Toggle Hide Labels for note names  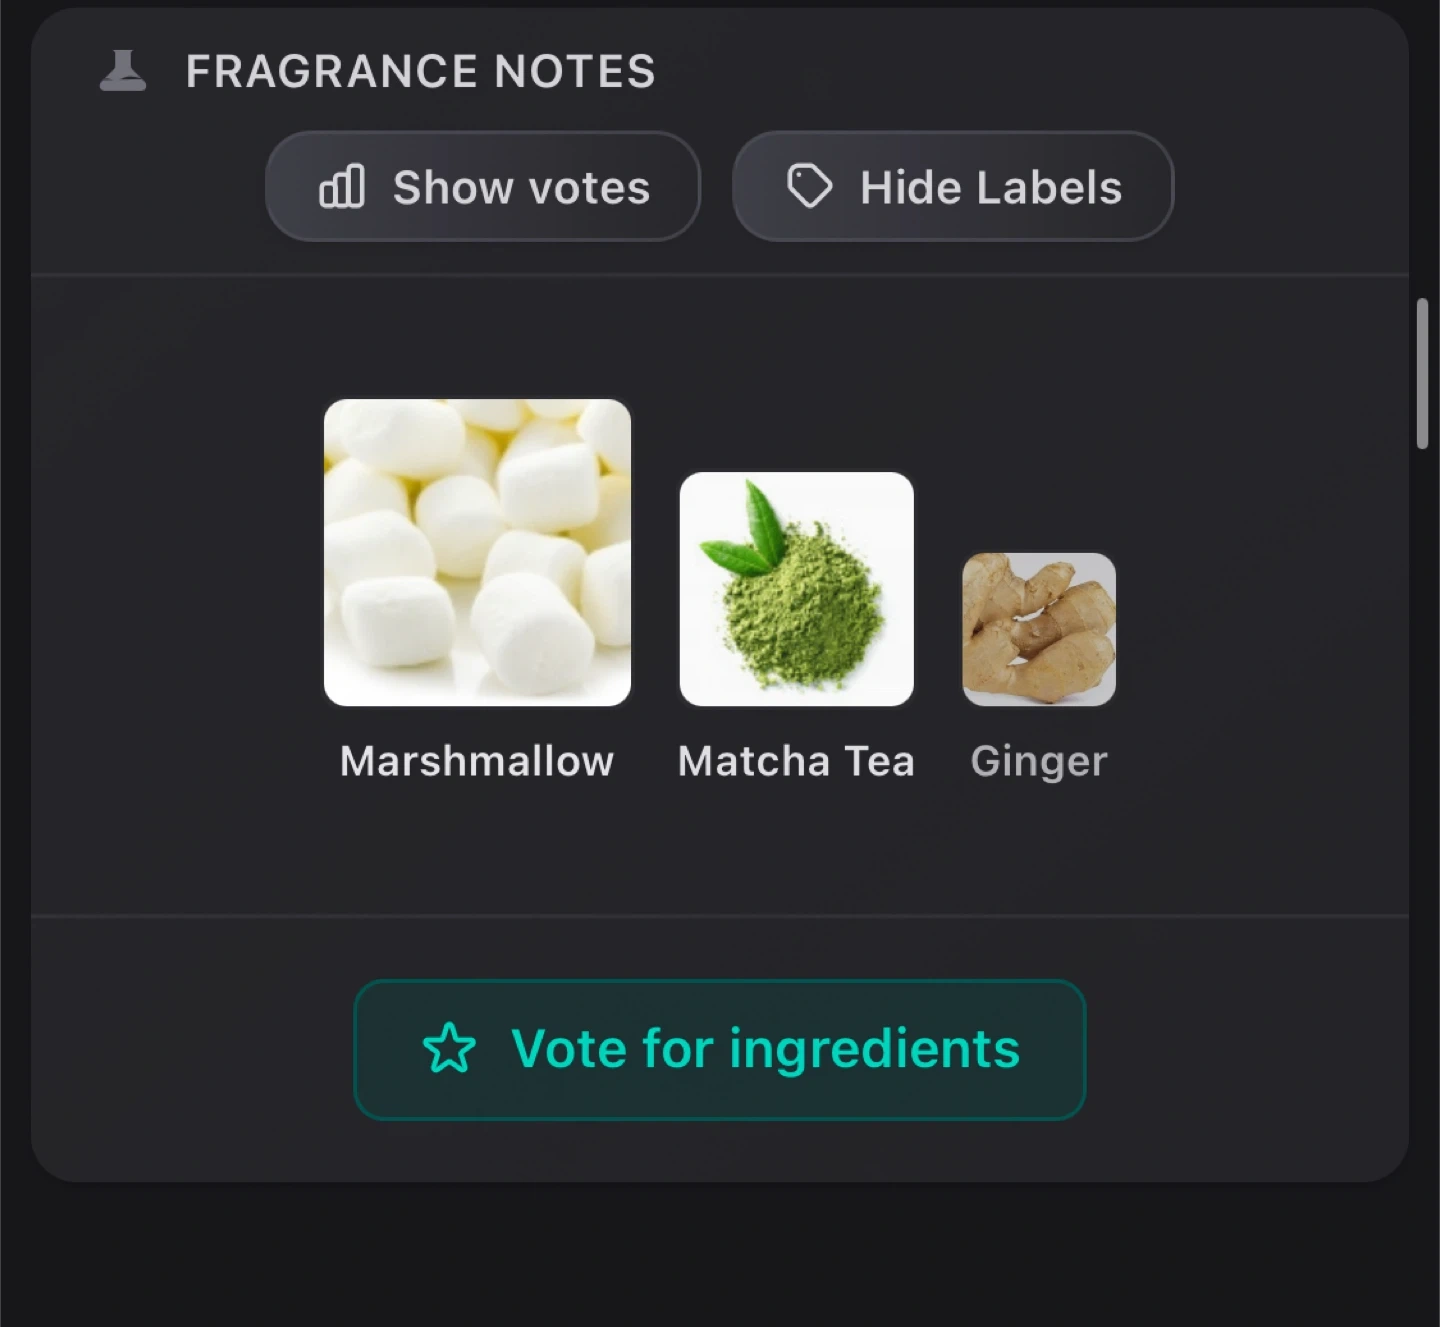pos(952,186)
